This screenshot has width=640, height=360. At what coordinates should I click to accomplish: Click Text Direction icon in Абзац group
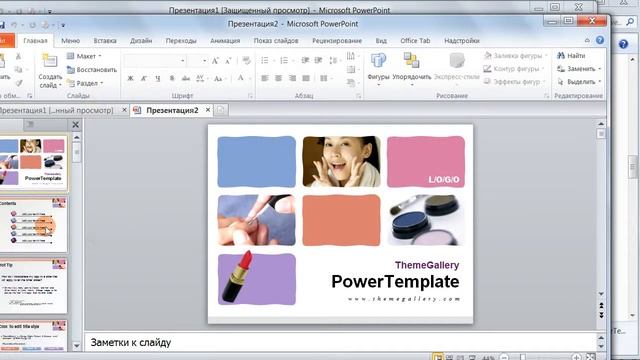pyautogui.click(x=351, y=56)
